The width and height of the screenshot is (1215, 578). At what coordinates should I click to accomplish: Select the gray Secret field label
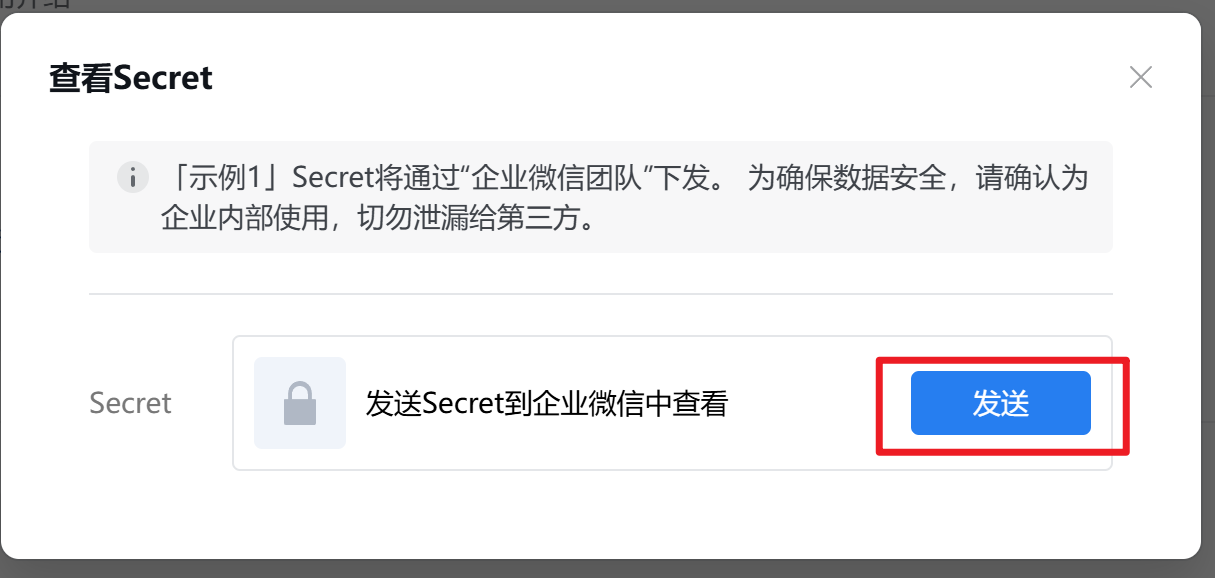(x=131, y=403)
